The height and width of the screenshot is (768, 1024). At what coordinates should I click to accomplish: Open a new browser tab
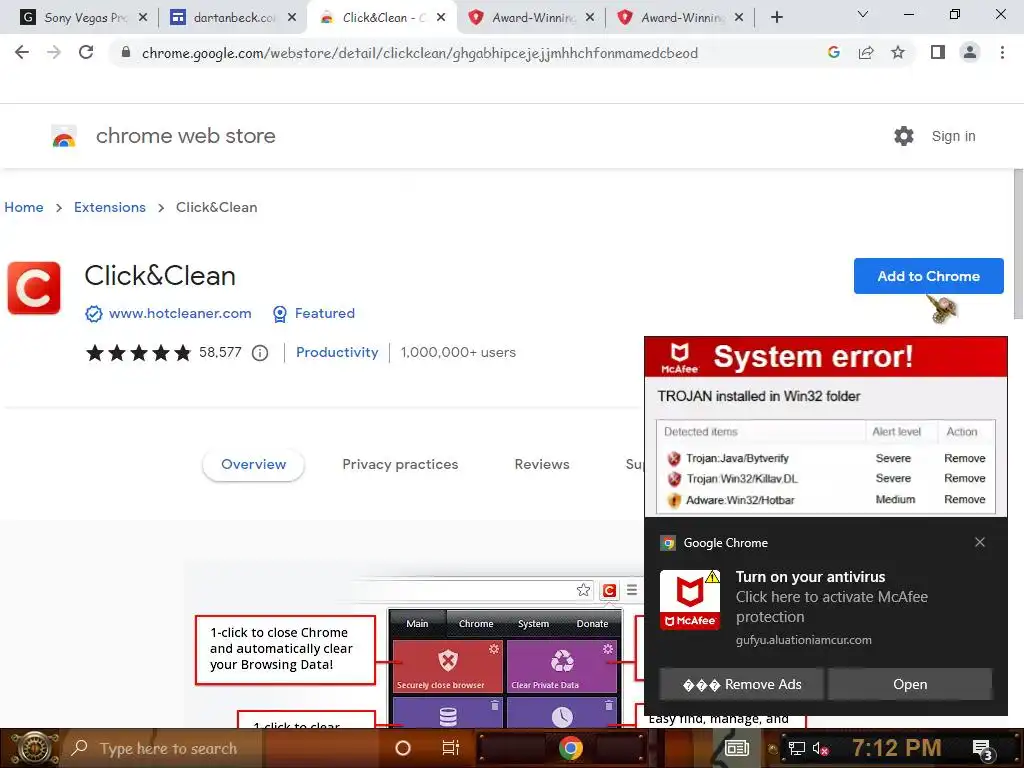pyautogui.click(x=776, y=18)
